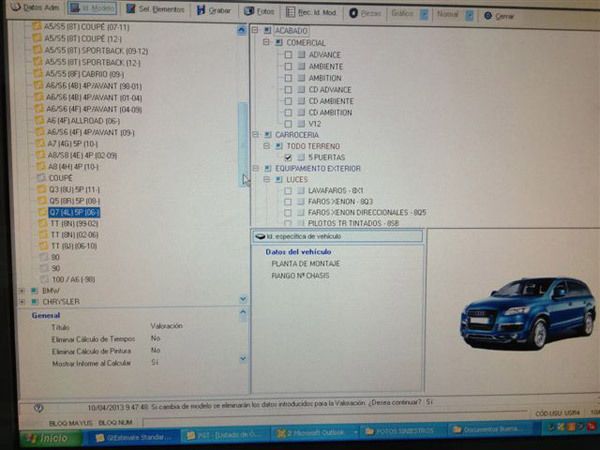Select folder icon of Q5 (8R) 5P (08-)
Image resolution: width=600 pixels, height=450 pixels.
pyautogui.click(x=42, y=201)
